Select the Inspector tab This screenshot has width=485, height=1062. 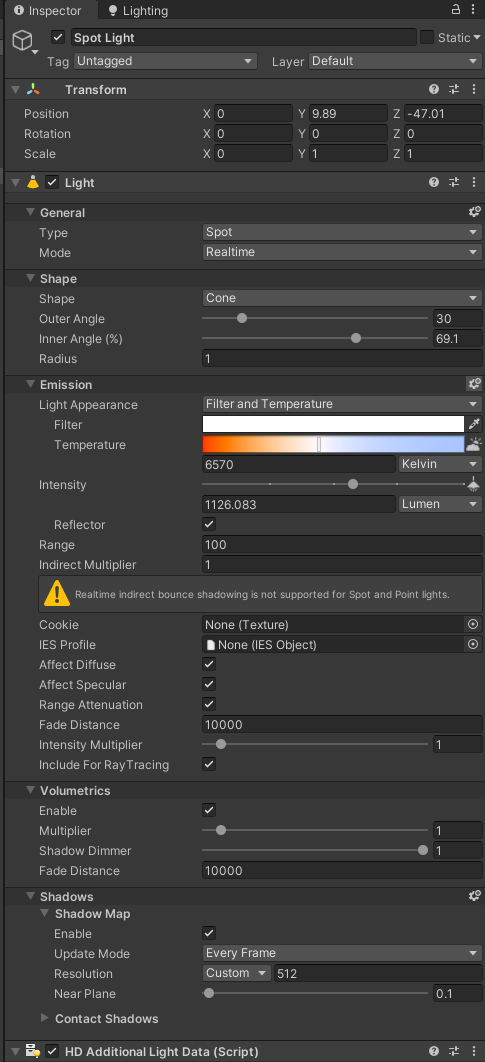point(48,11)
